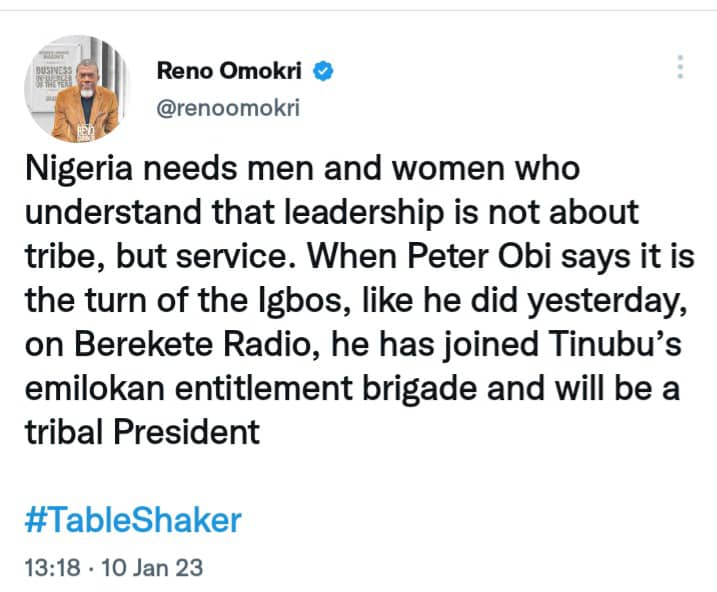Click the word leadership in the tweet
The height and width of the screenshot is (592, 717).
[364, 213]
